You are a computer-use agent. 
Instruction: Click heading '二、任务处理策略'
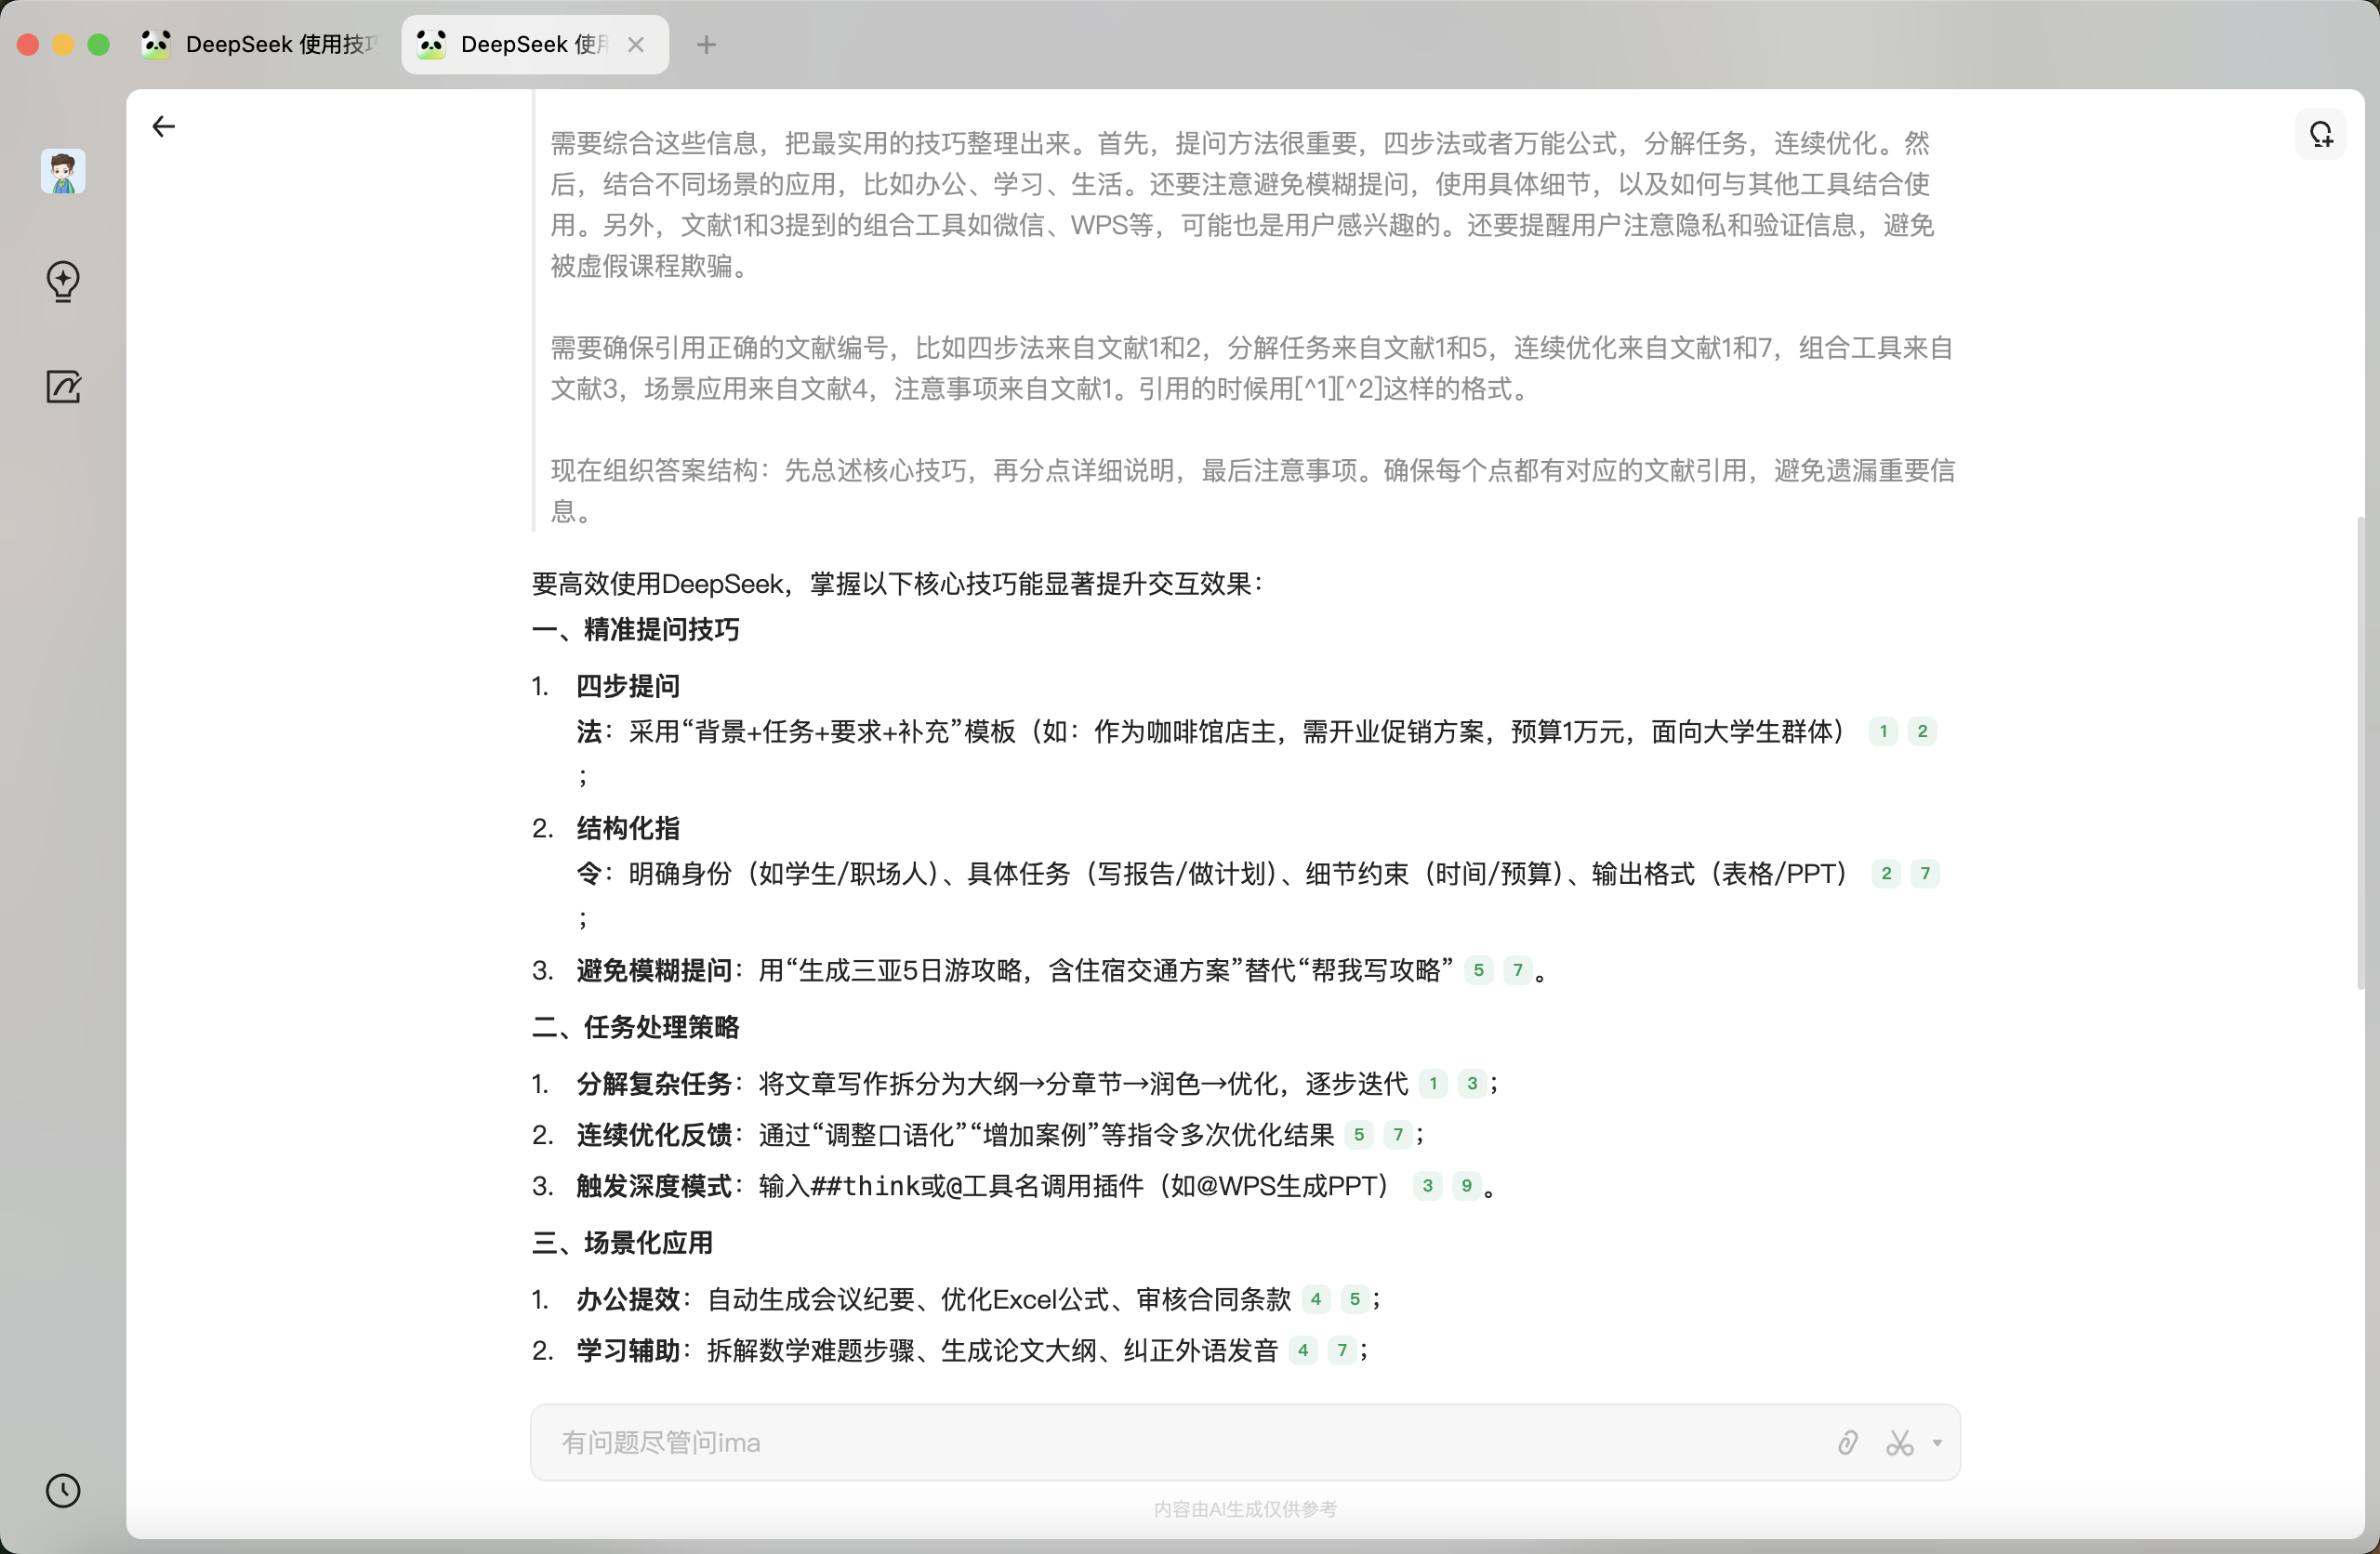636,1027
